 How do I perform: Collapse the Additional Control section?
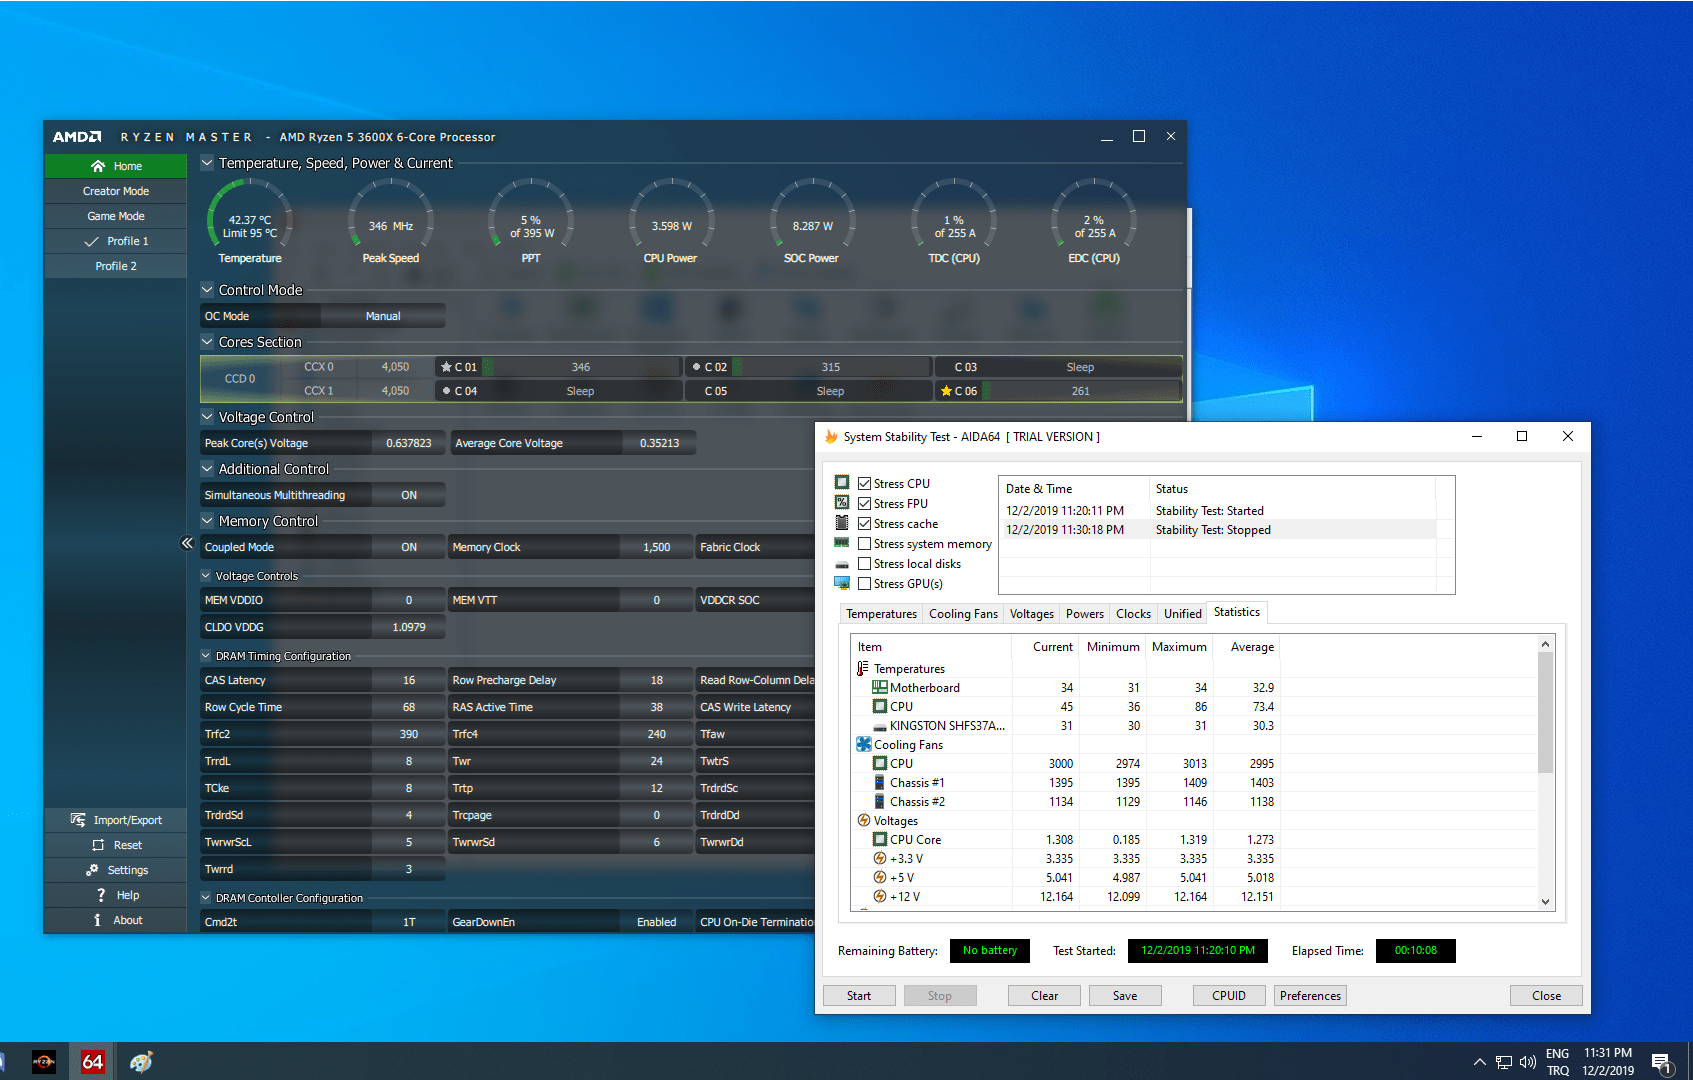tap(207, 469)
